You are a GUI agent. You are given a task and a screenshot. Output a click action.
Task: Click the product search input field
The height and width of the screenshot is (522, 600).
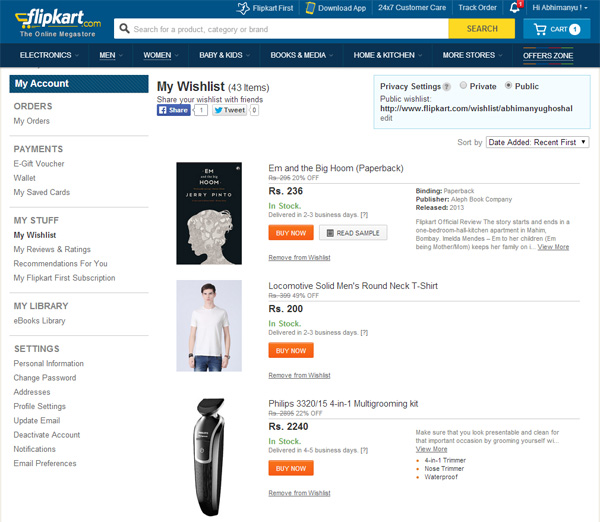pos(281,29)
